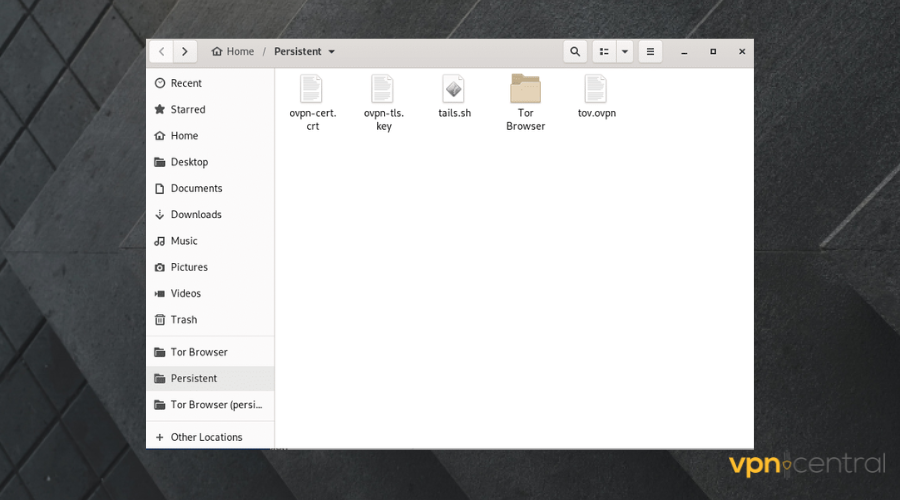Select the tails.sh script icon

(454, 89)
